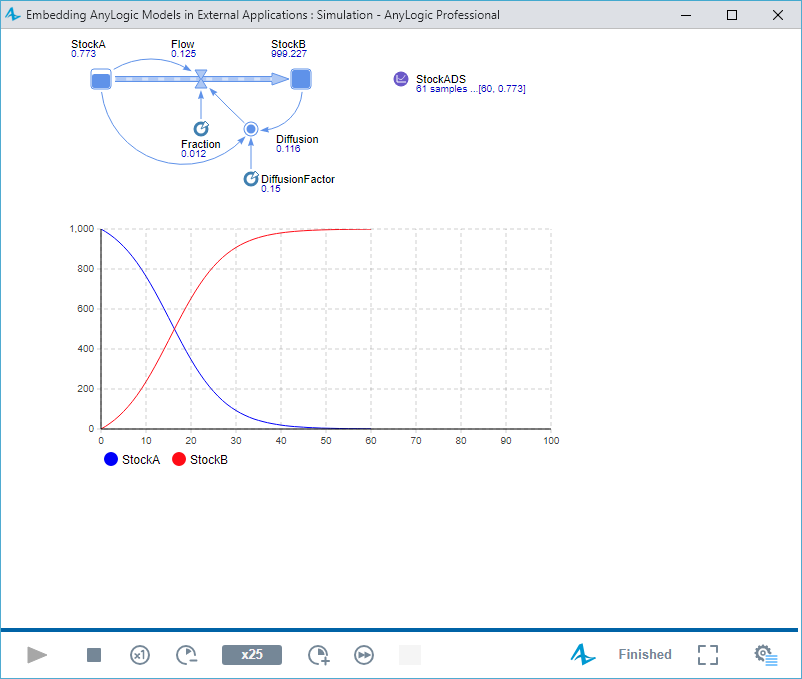Click the Diffusion dynamic variable circle
The width and height of the screenshot is (802, 679).
251,128
